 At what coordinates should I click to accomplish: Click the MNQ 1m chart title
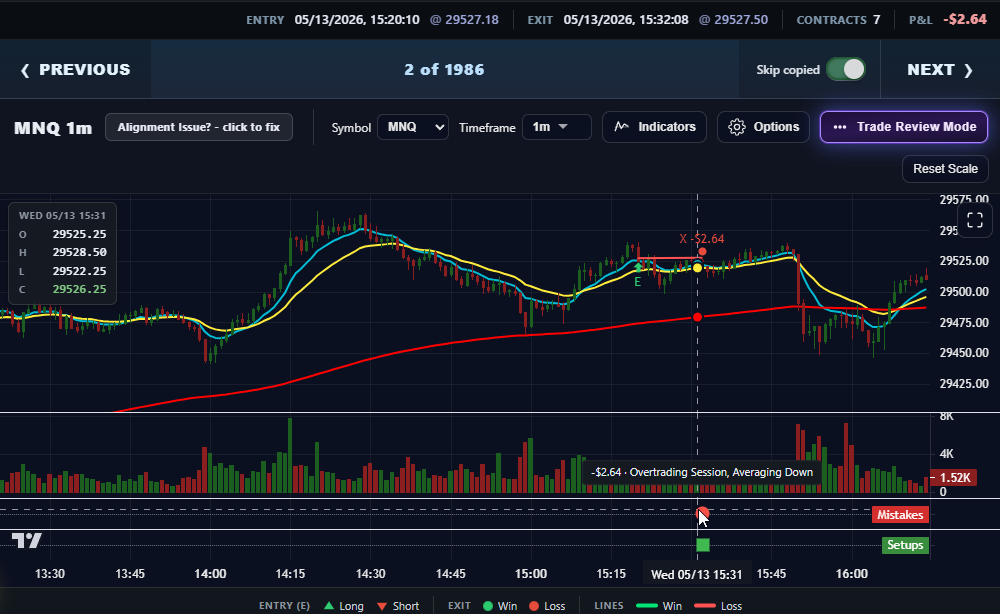pos(53,128)
